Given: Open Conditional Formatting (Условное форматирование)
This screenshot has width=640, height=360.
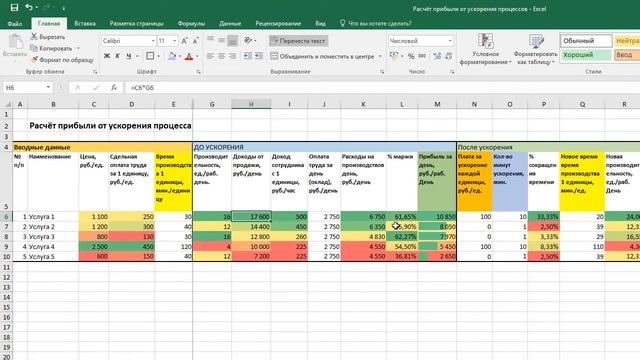Looking at the screenshot, I should tap(485, 49).
